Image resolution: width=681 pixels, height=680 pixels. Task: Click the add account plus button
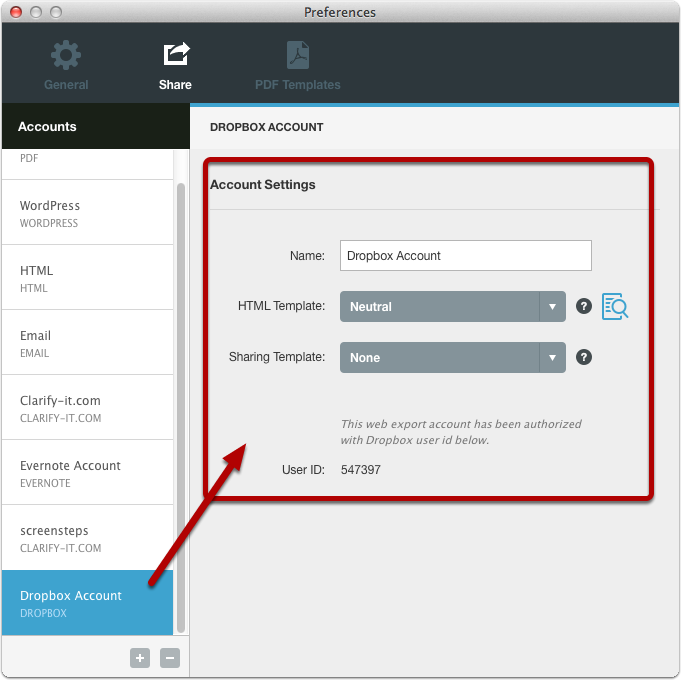[140, 658]
